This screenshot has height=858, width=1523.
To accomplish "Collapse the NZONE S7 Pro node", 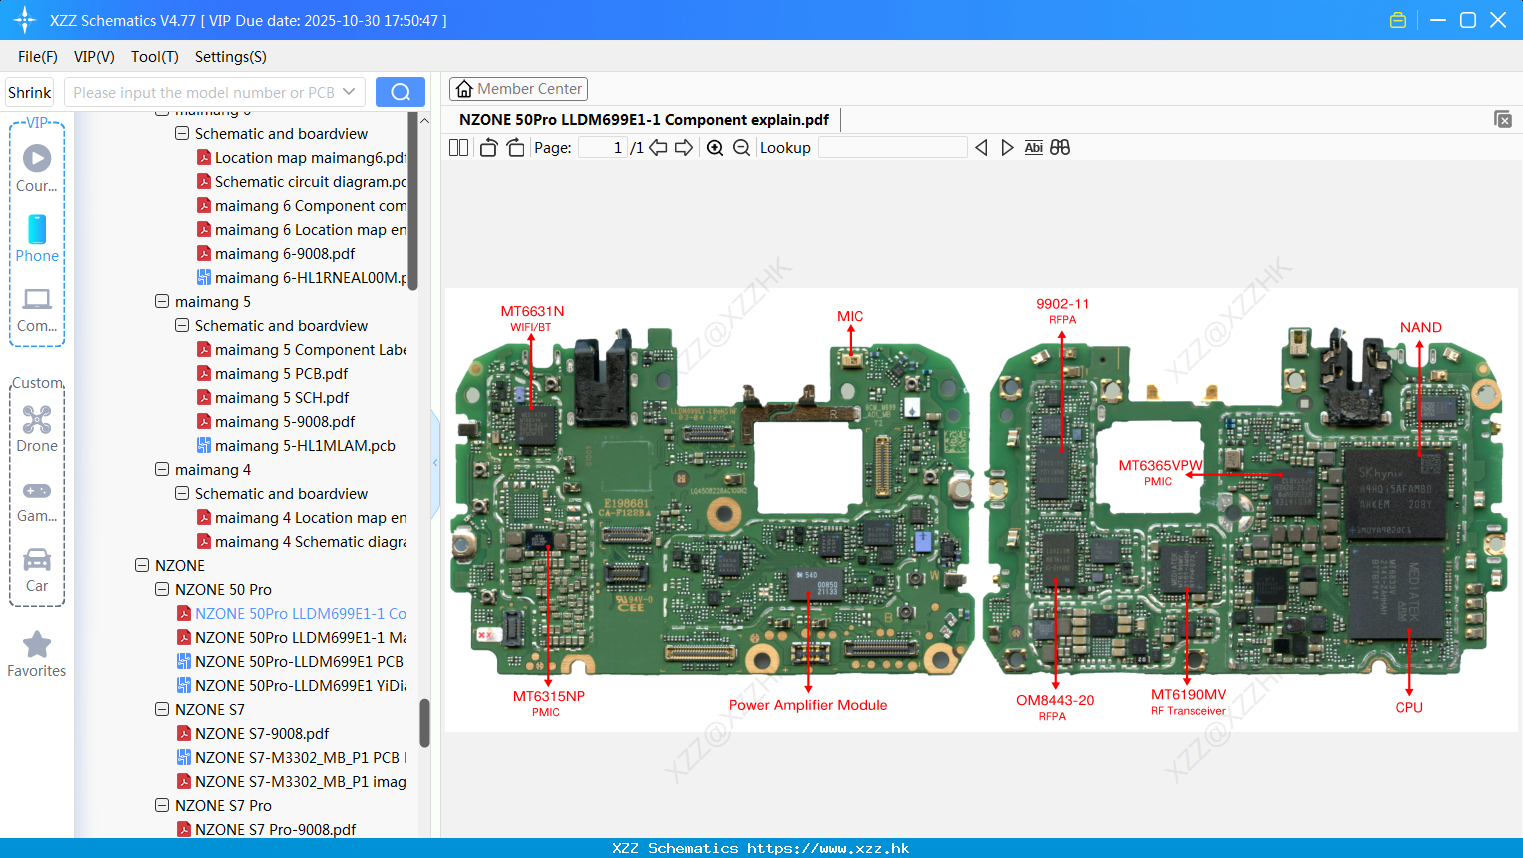I will pos(162,805).
